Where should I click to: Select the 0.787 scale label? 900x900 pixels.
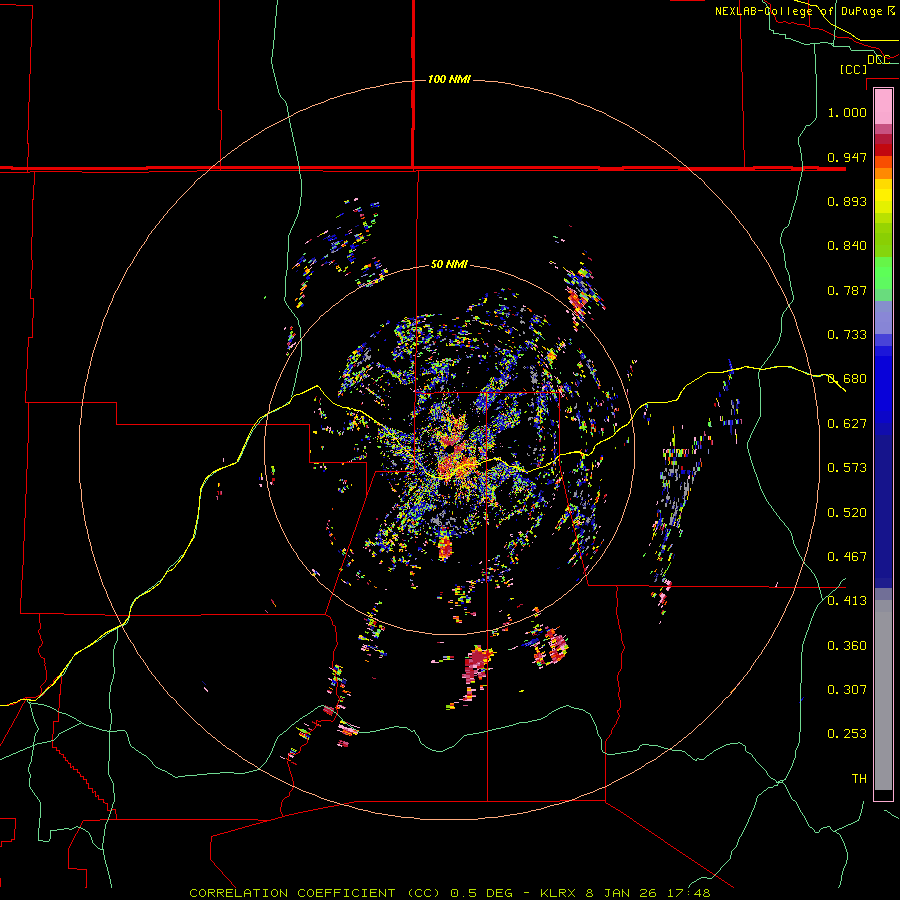847,290
